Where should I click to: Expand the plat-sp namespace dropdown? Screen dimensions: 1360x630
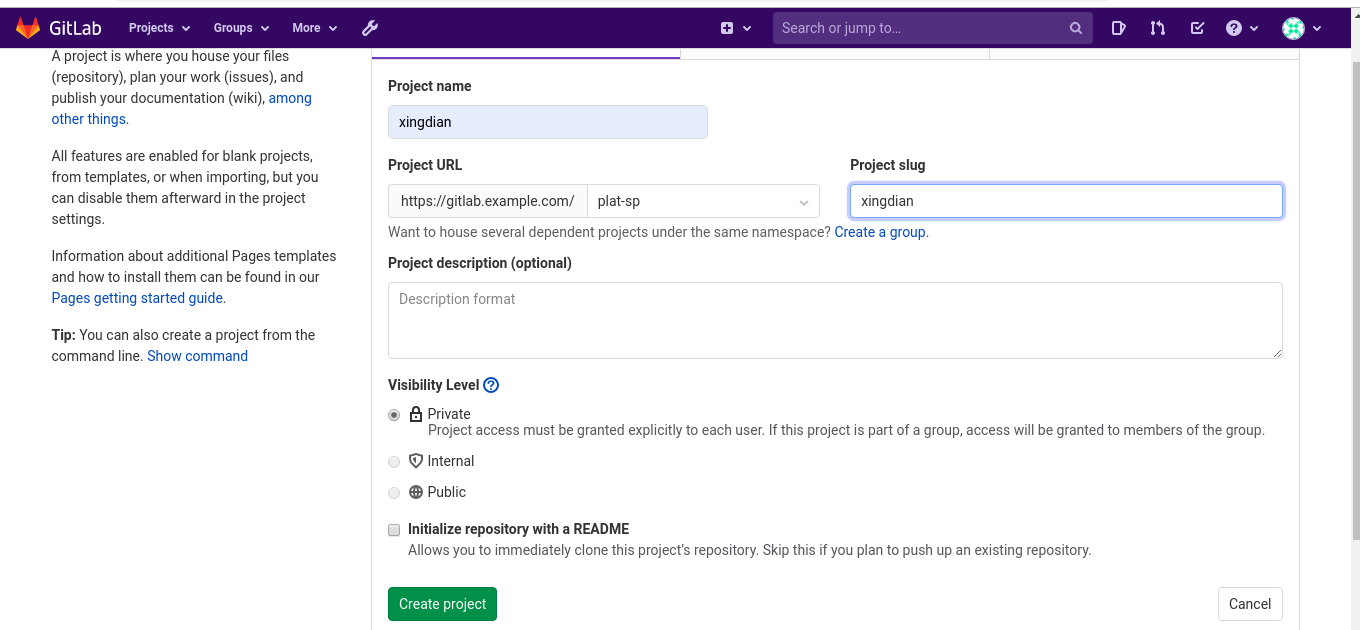[x=703, y=201]
